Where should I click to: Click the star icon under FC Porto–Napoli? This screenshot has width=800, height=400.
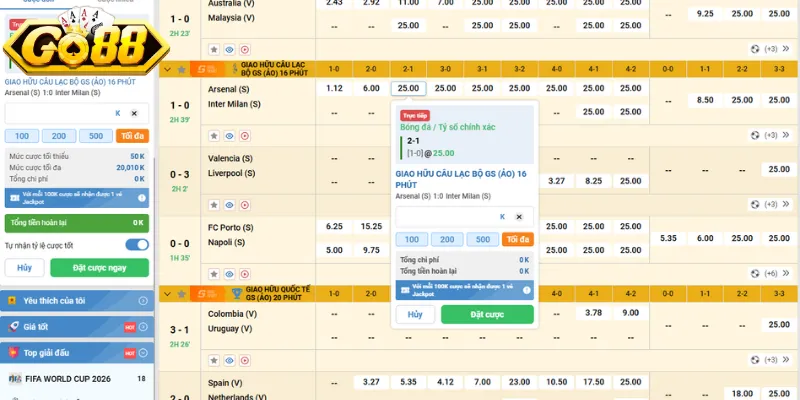coord(213,273)
